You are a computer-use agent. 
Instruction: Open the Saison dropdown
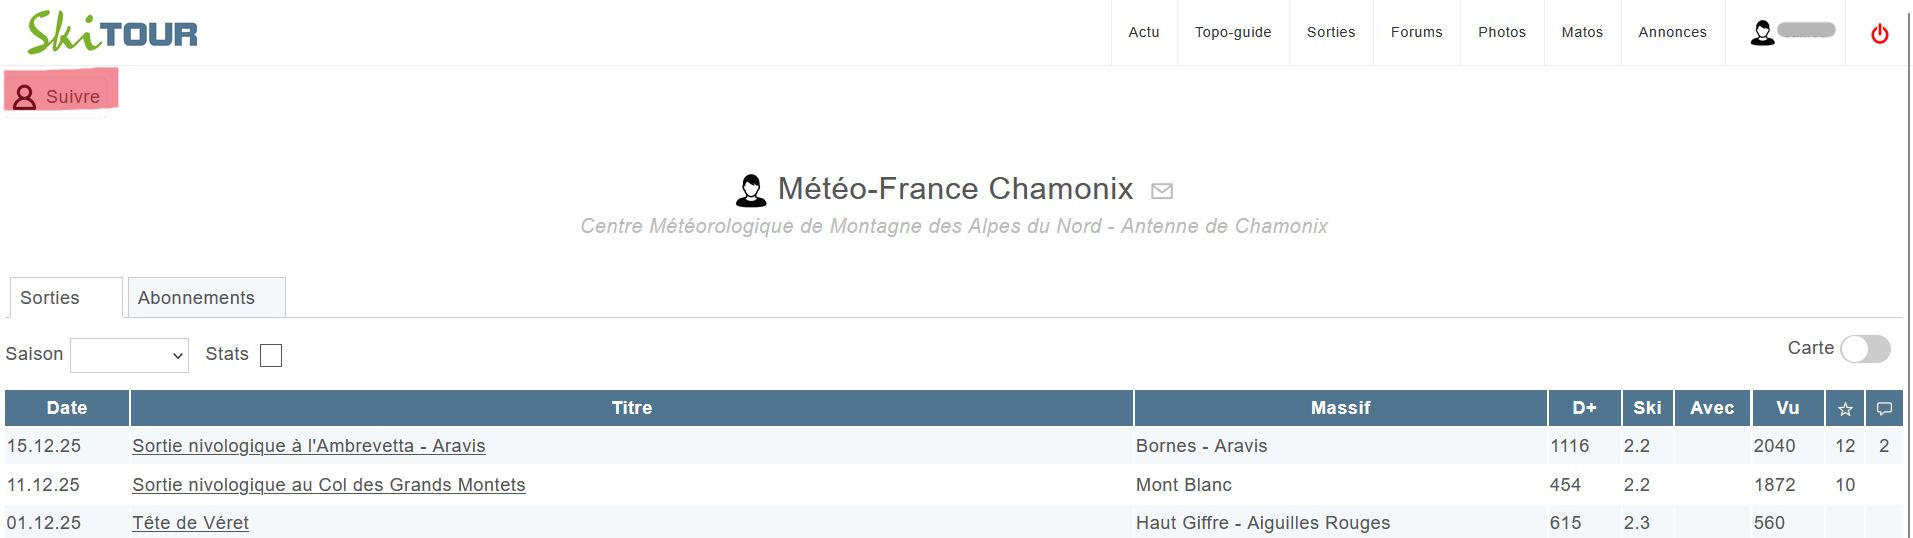pos(130,355)
